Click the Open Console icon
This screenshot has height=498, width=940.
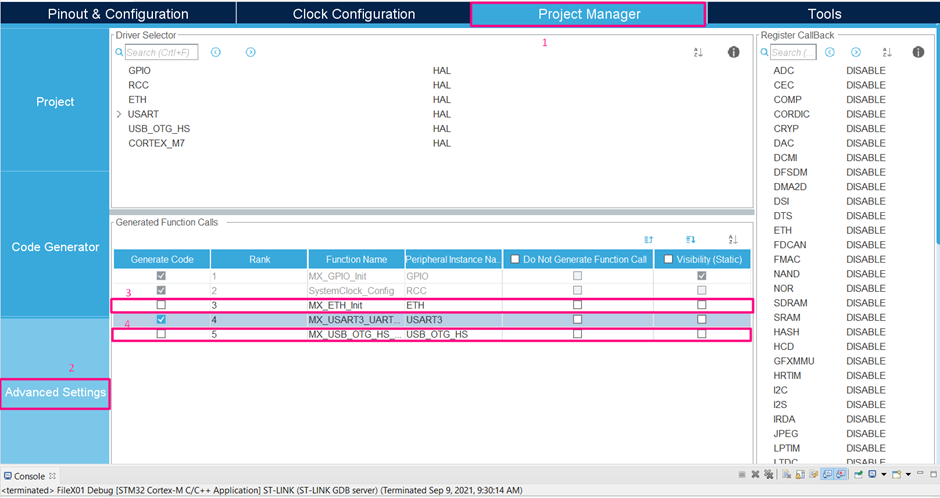pyautogui.click(x=896, y=475)
